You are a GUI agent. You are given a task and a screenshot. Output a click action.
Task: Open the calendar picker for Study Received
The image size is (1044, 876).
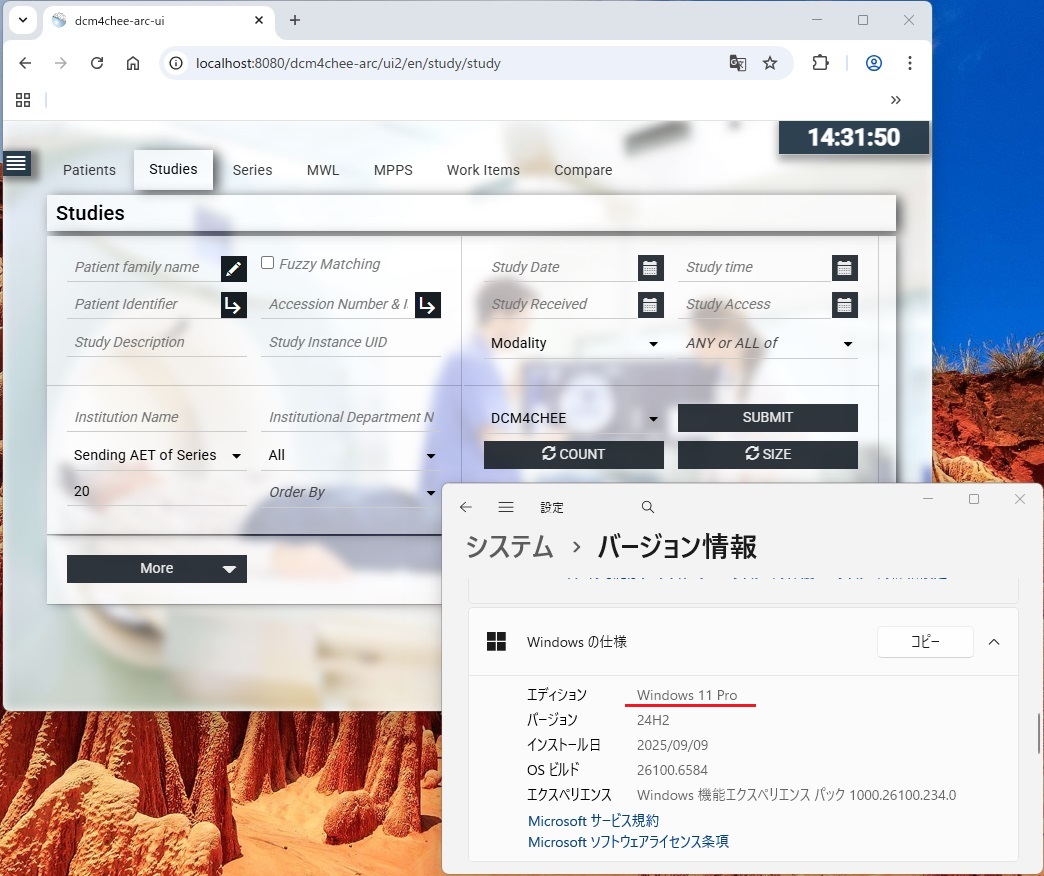[x=651, y=303]
